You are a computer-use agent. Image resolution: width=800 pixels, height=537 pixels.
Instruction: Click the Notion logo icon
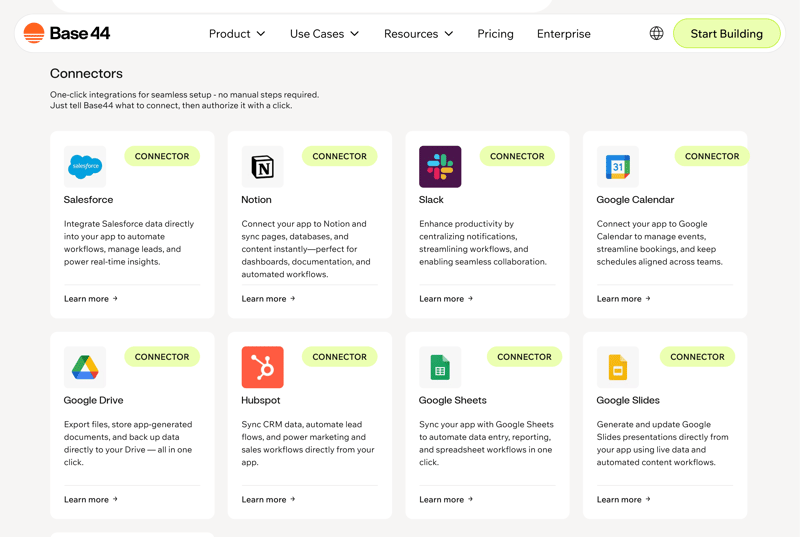(262, 167)
